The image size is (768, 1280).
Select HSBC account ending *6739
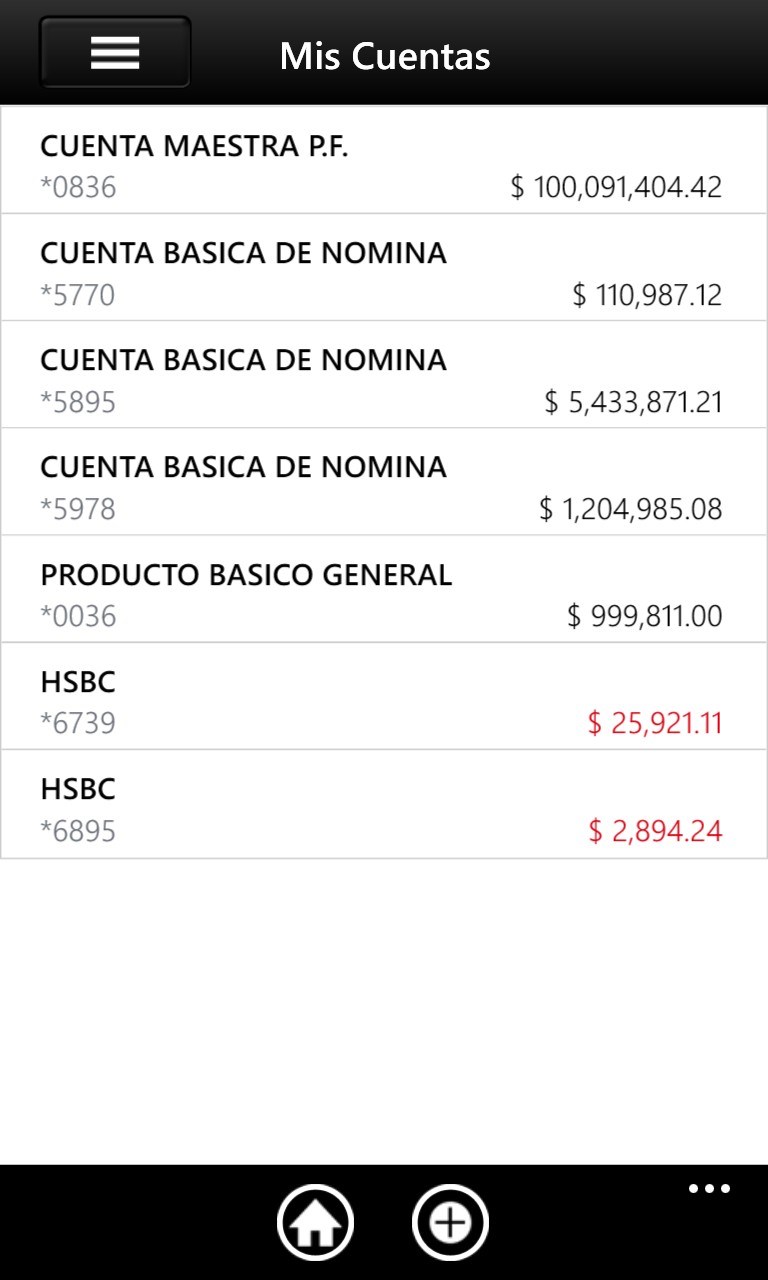pos(384,695)
